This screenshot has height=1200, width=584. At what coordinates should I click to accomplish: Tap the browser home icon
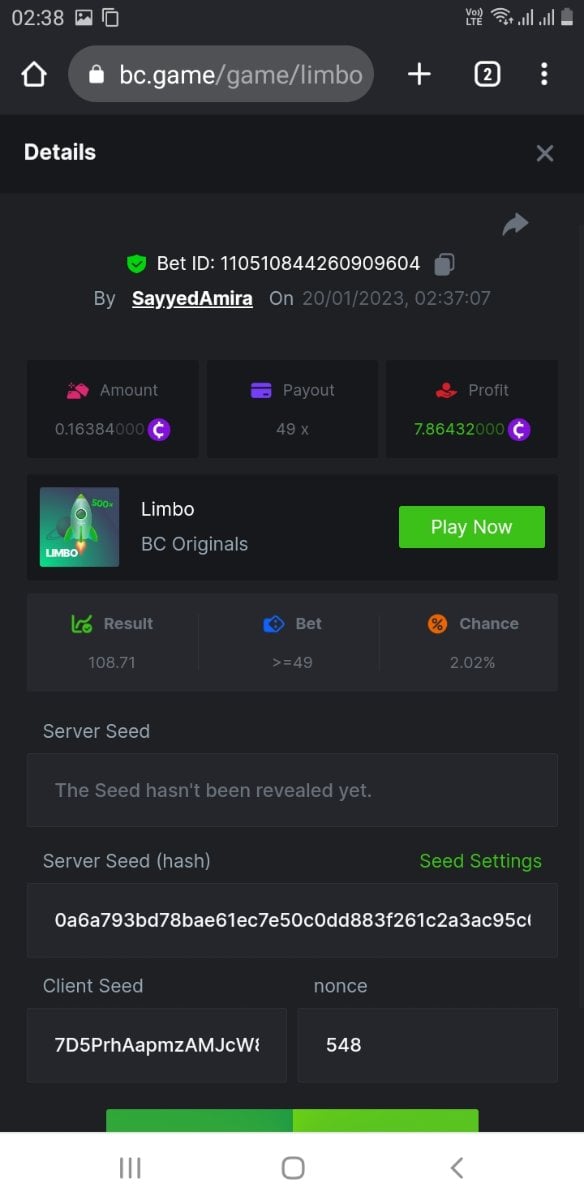coord(34,74)
